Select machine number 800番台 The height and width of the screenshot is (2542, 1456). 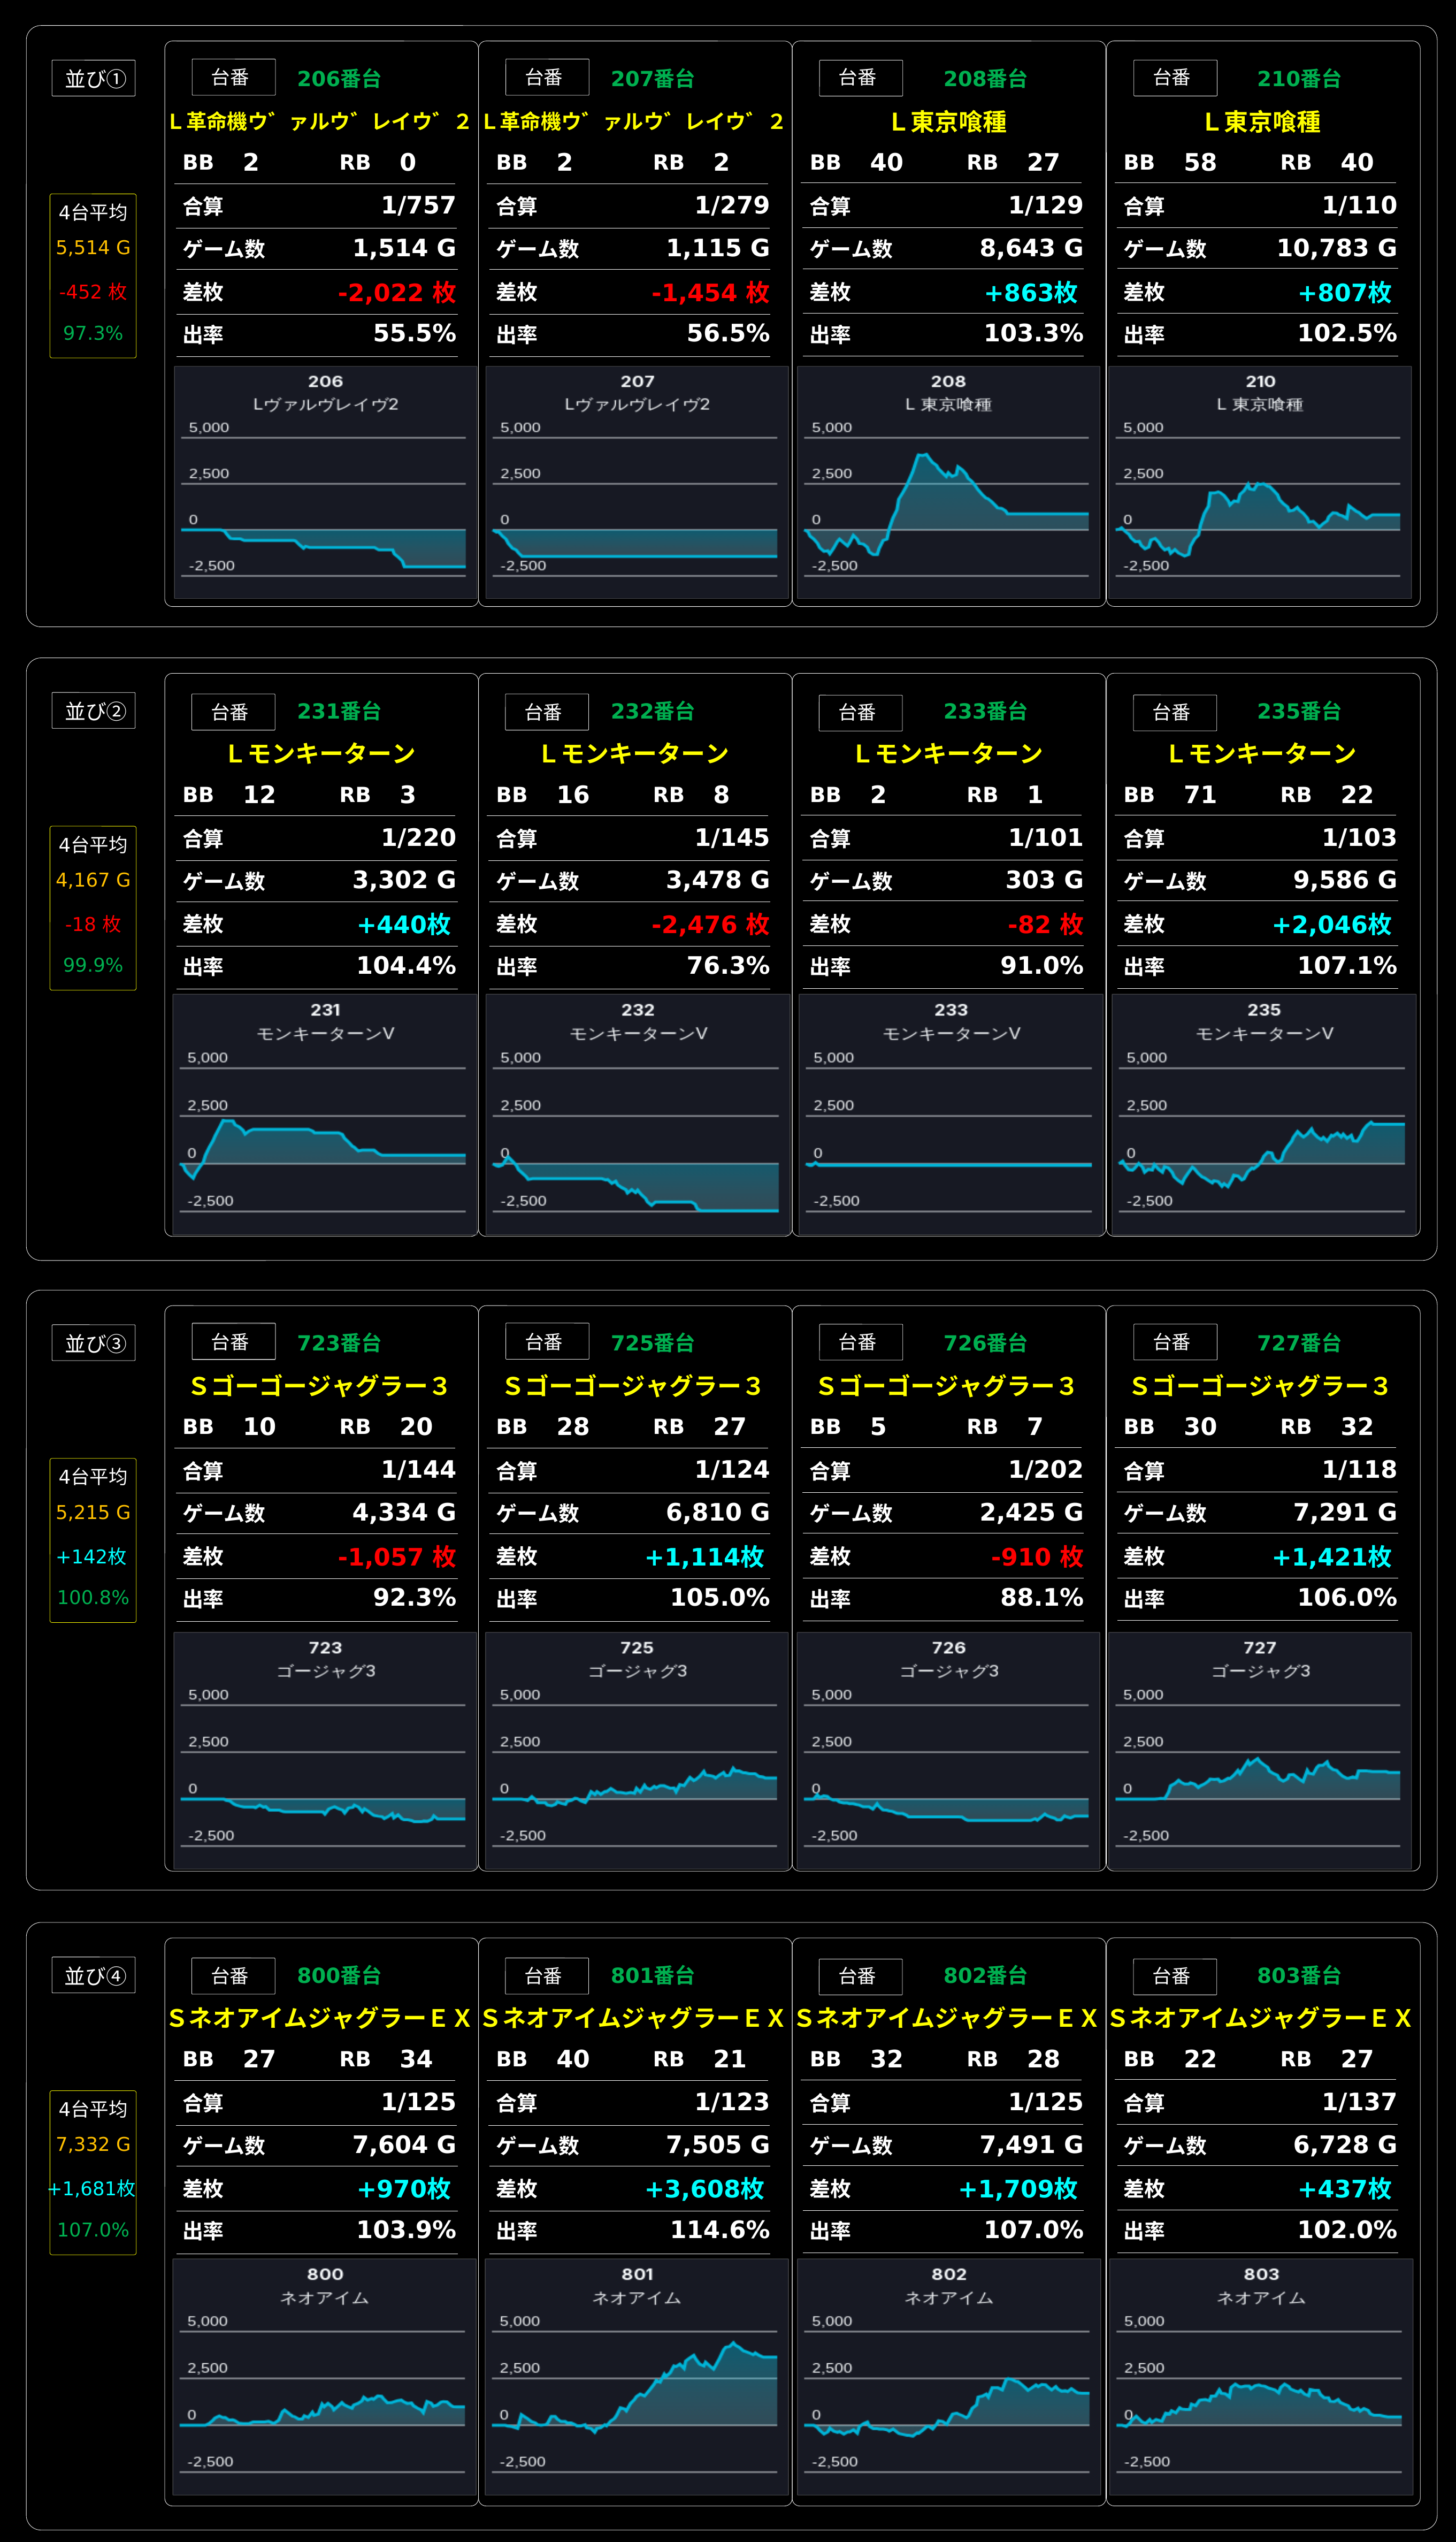pyautogui.click(x=339, y=1975)
